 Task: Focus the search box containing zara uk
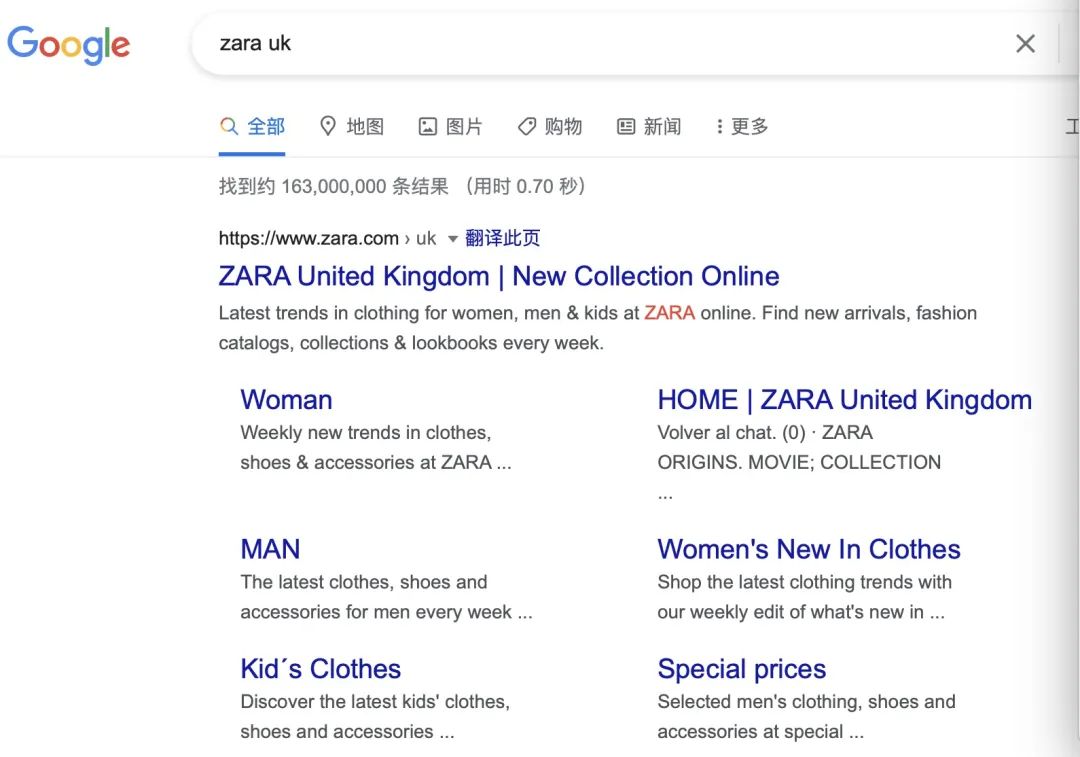(x=600, y=43)
